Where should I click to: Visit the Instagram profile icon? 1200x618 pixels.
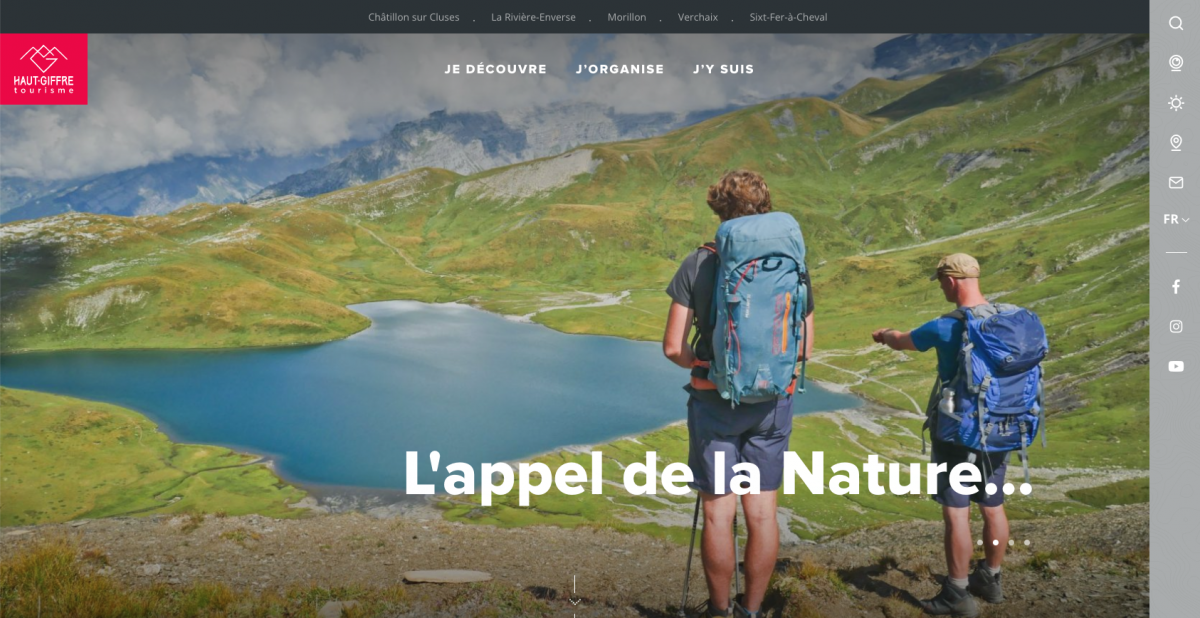click(1176, 327)
